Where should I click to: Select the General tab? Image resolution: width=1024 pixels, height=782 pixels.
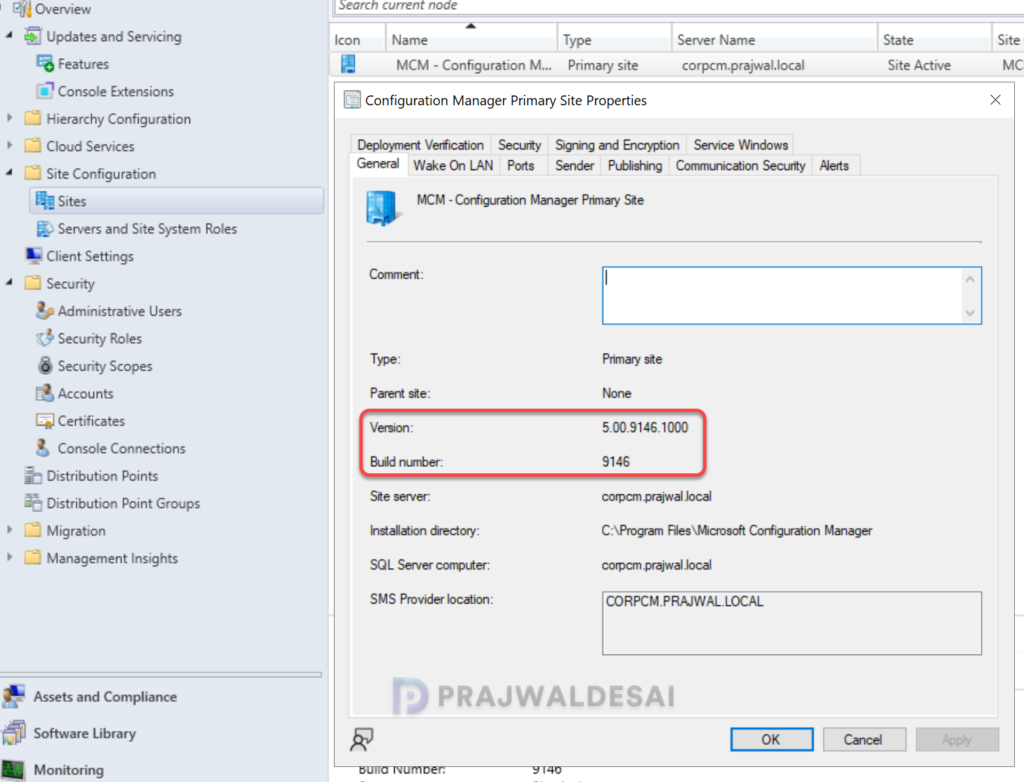(378, 164)
